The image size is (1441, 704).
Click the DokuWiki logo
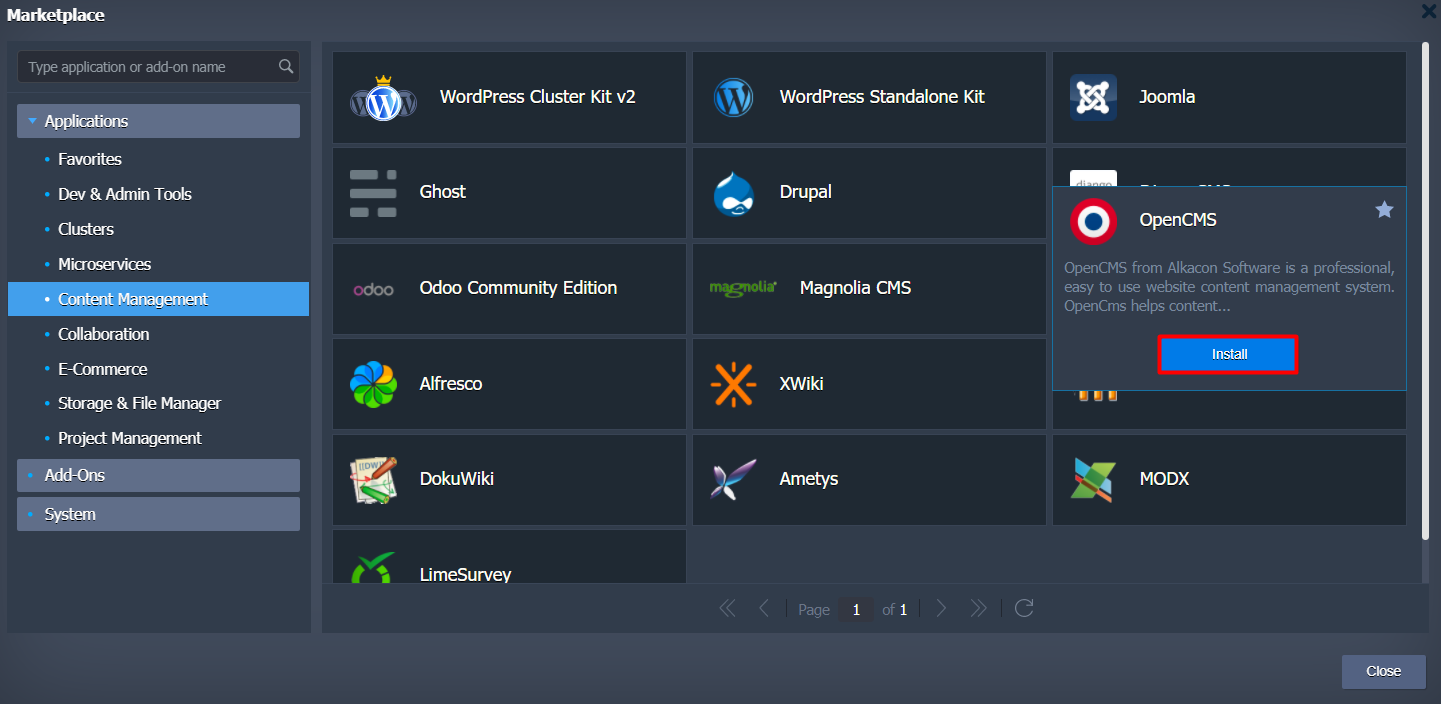[x=373, y=480]
